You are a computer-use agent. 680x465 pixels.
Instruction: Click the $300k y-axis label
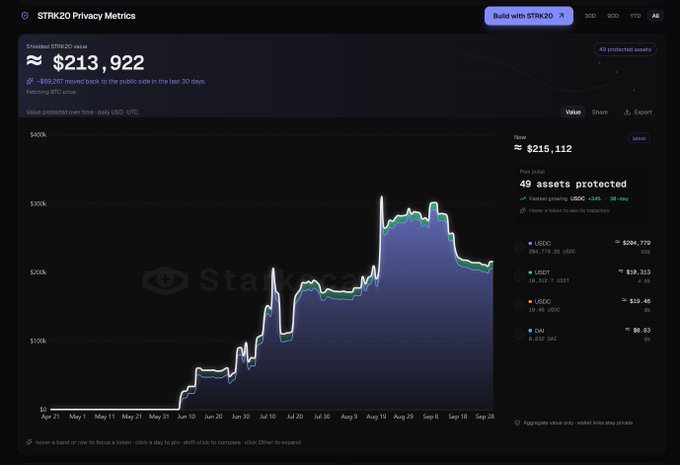(x=38, y=203)
